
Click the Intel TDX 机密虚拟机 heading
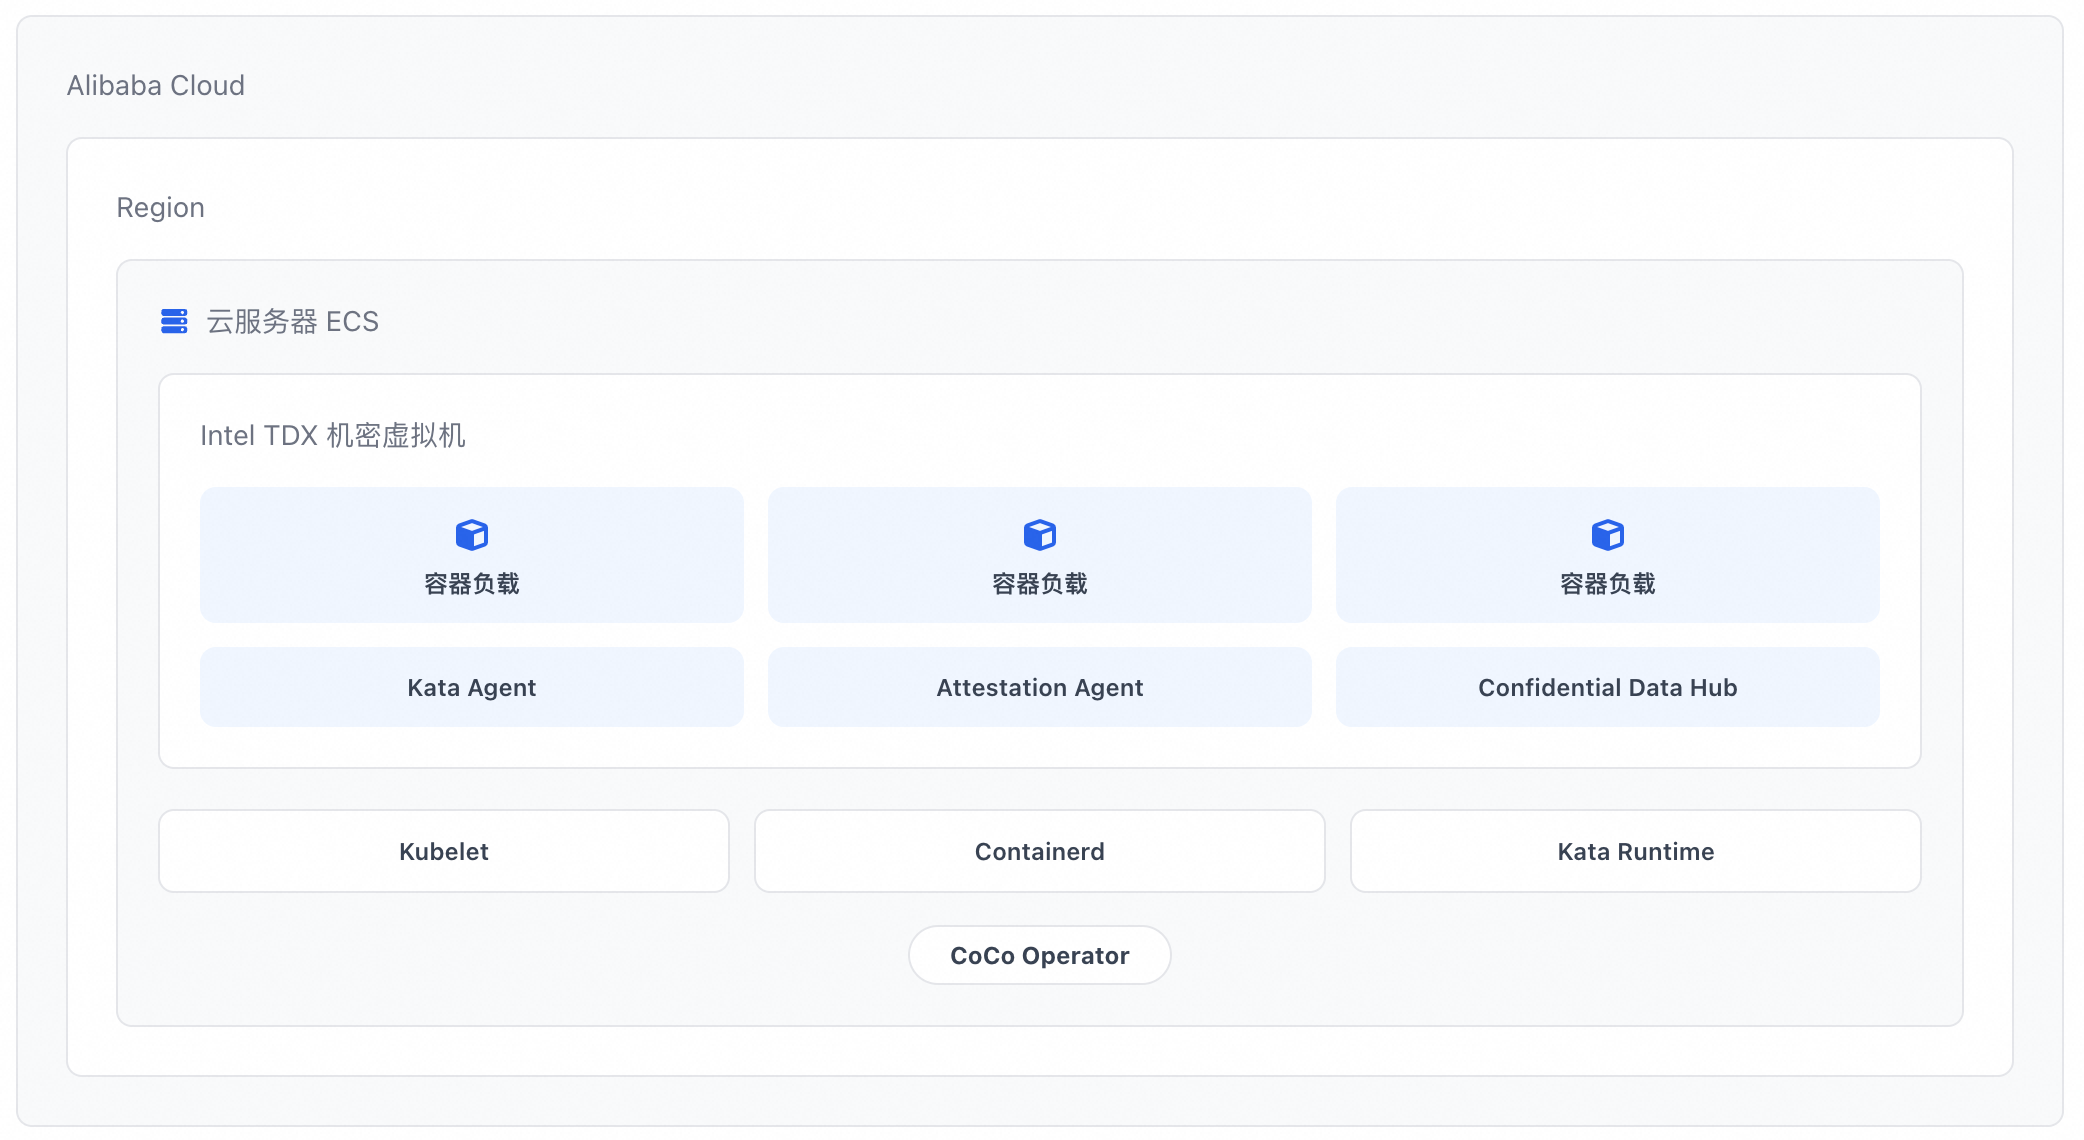333,436
